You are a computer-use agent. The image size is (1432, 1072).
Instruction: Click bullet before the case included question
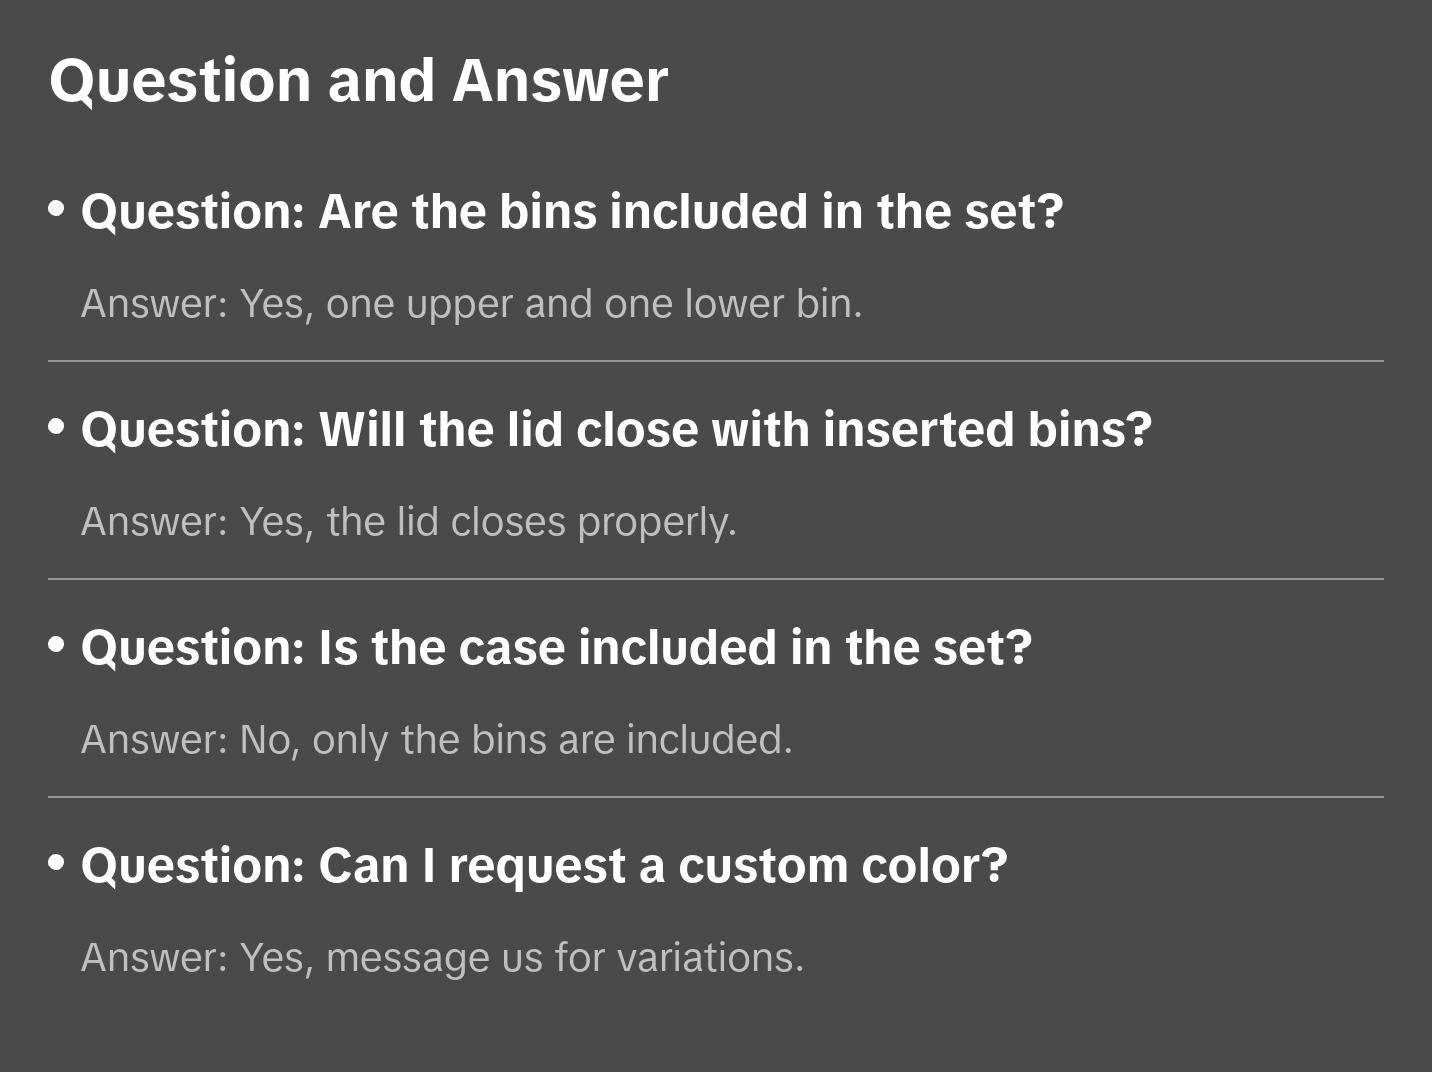click(x=57, y=645)
